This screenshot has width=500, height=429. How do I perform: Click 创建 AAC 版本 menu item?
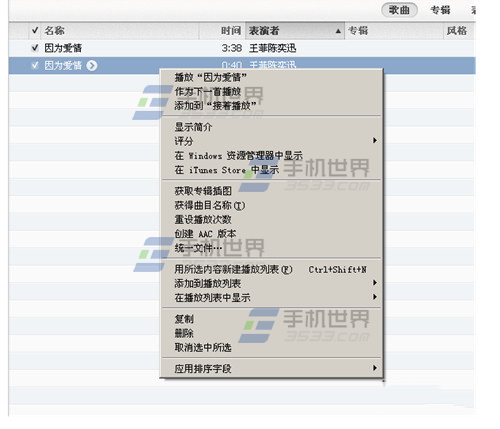(x=271, y=234)
